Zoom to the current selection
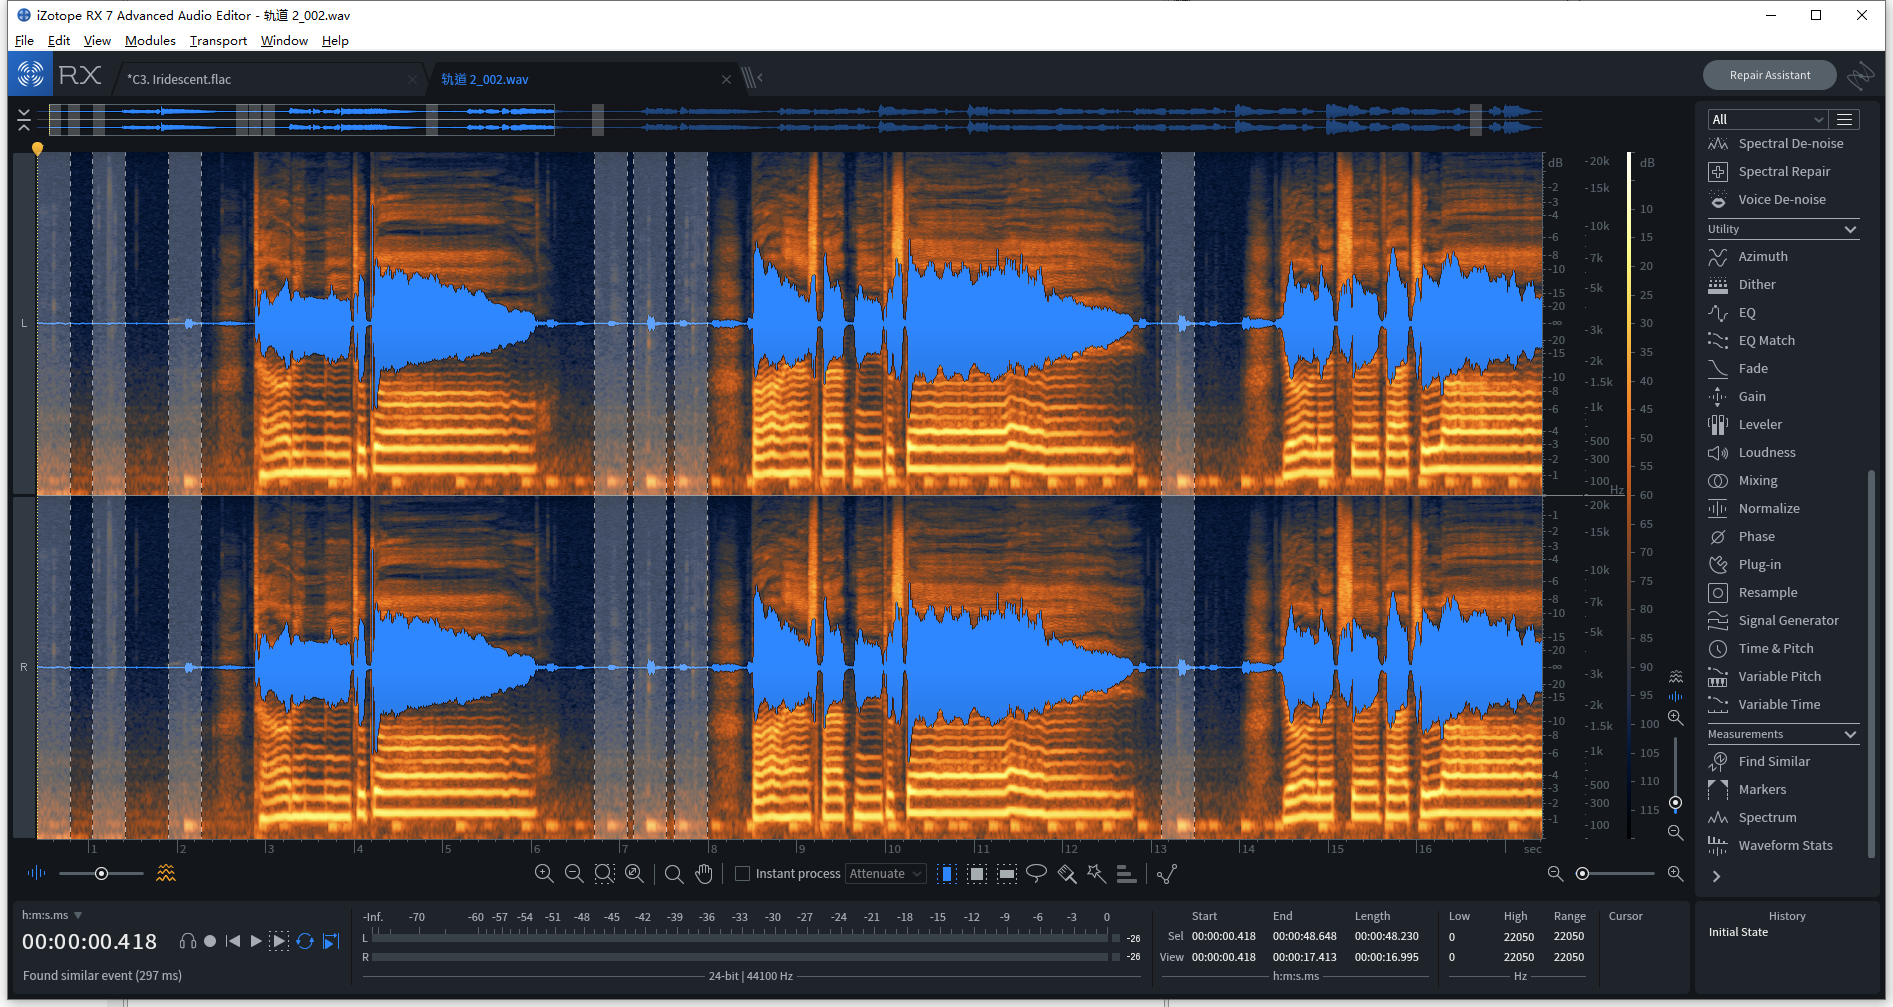1893x1007 pixels. [604, 874]
